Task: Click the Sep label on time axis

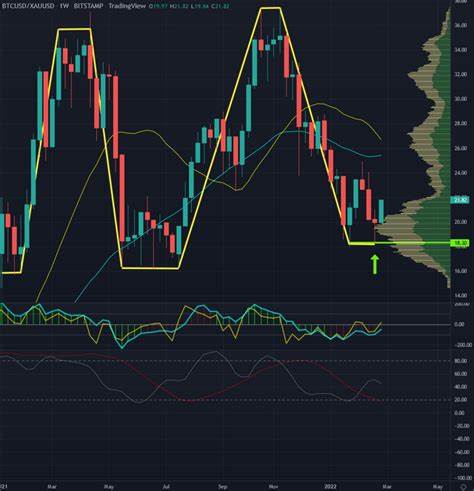Action: (223, 487)
